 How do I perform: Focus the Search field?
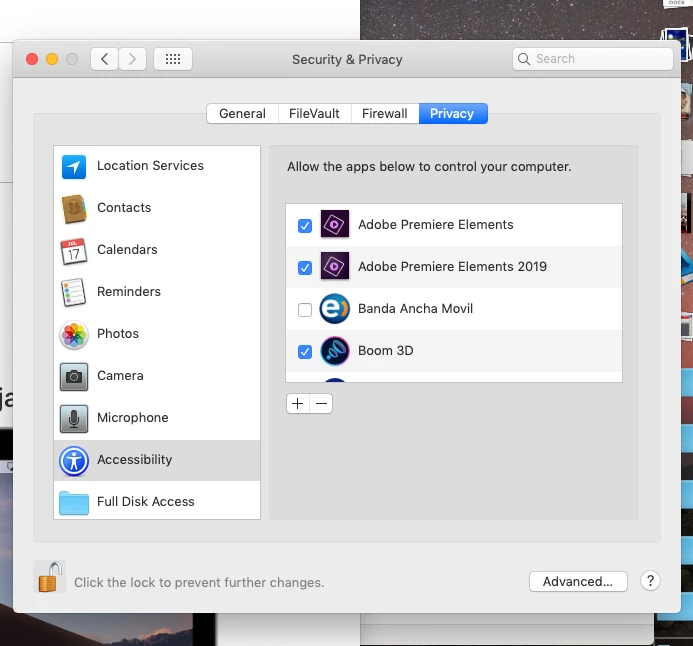tap(593, 59)
